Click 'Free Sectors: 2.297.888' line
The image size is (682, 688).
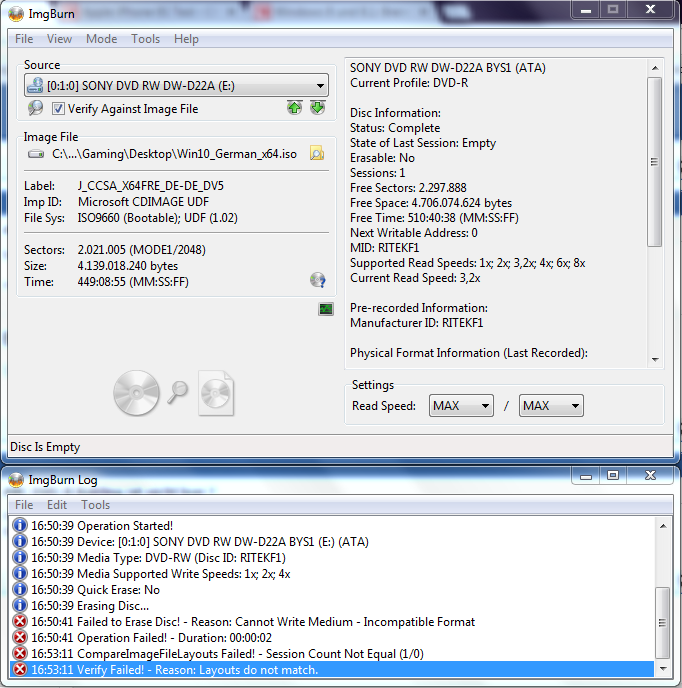tap(408, 188)
